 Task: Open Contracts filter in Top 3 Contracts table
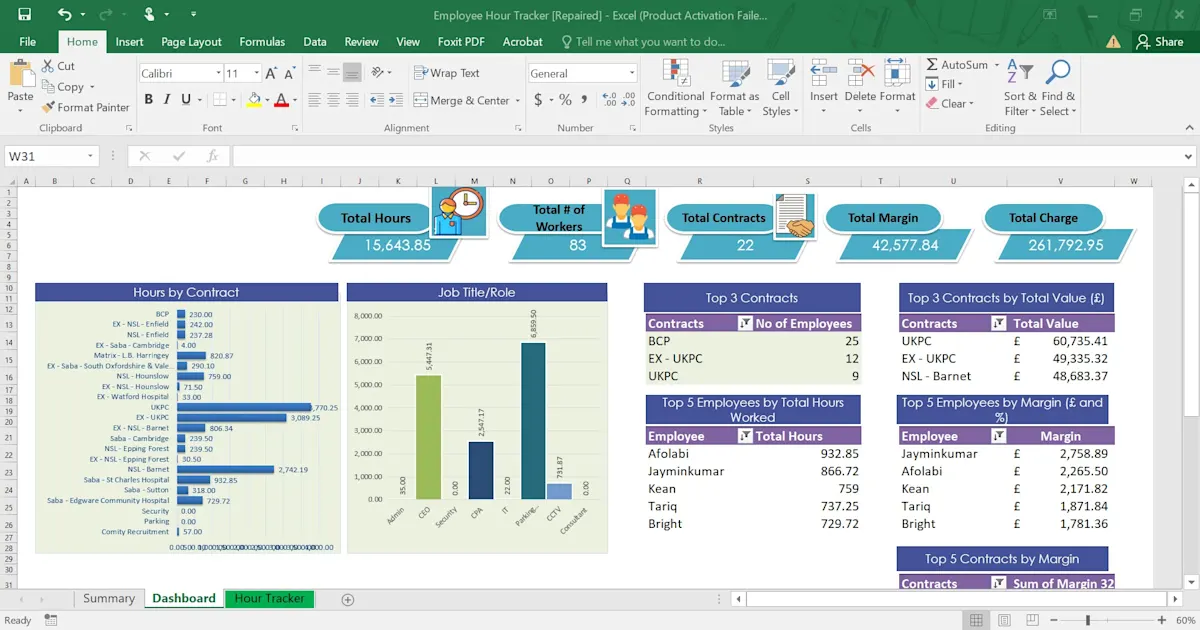coord(744,323)
